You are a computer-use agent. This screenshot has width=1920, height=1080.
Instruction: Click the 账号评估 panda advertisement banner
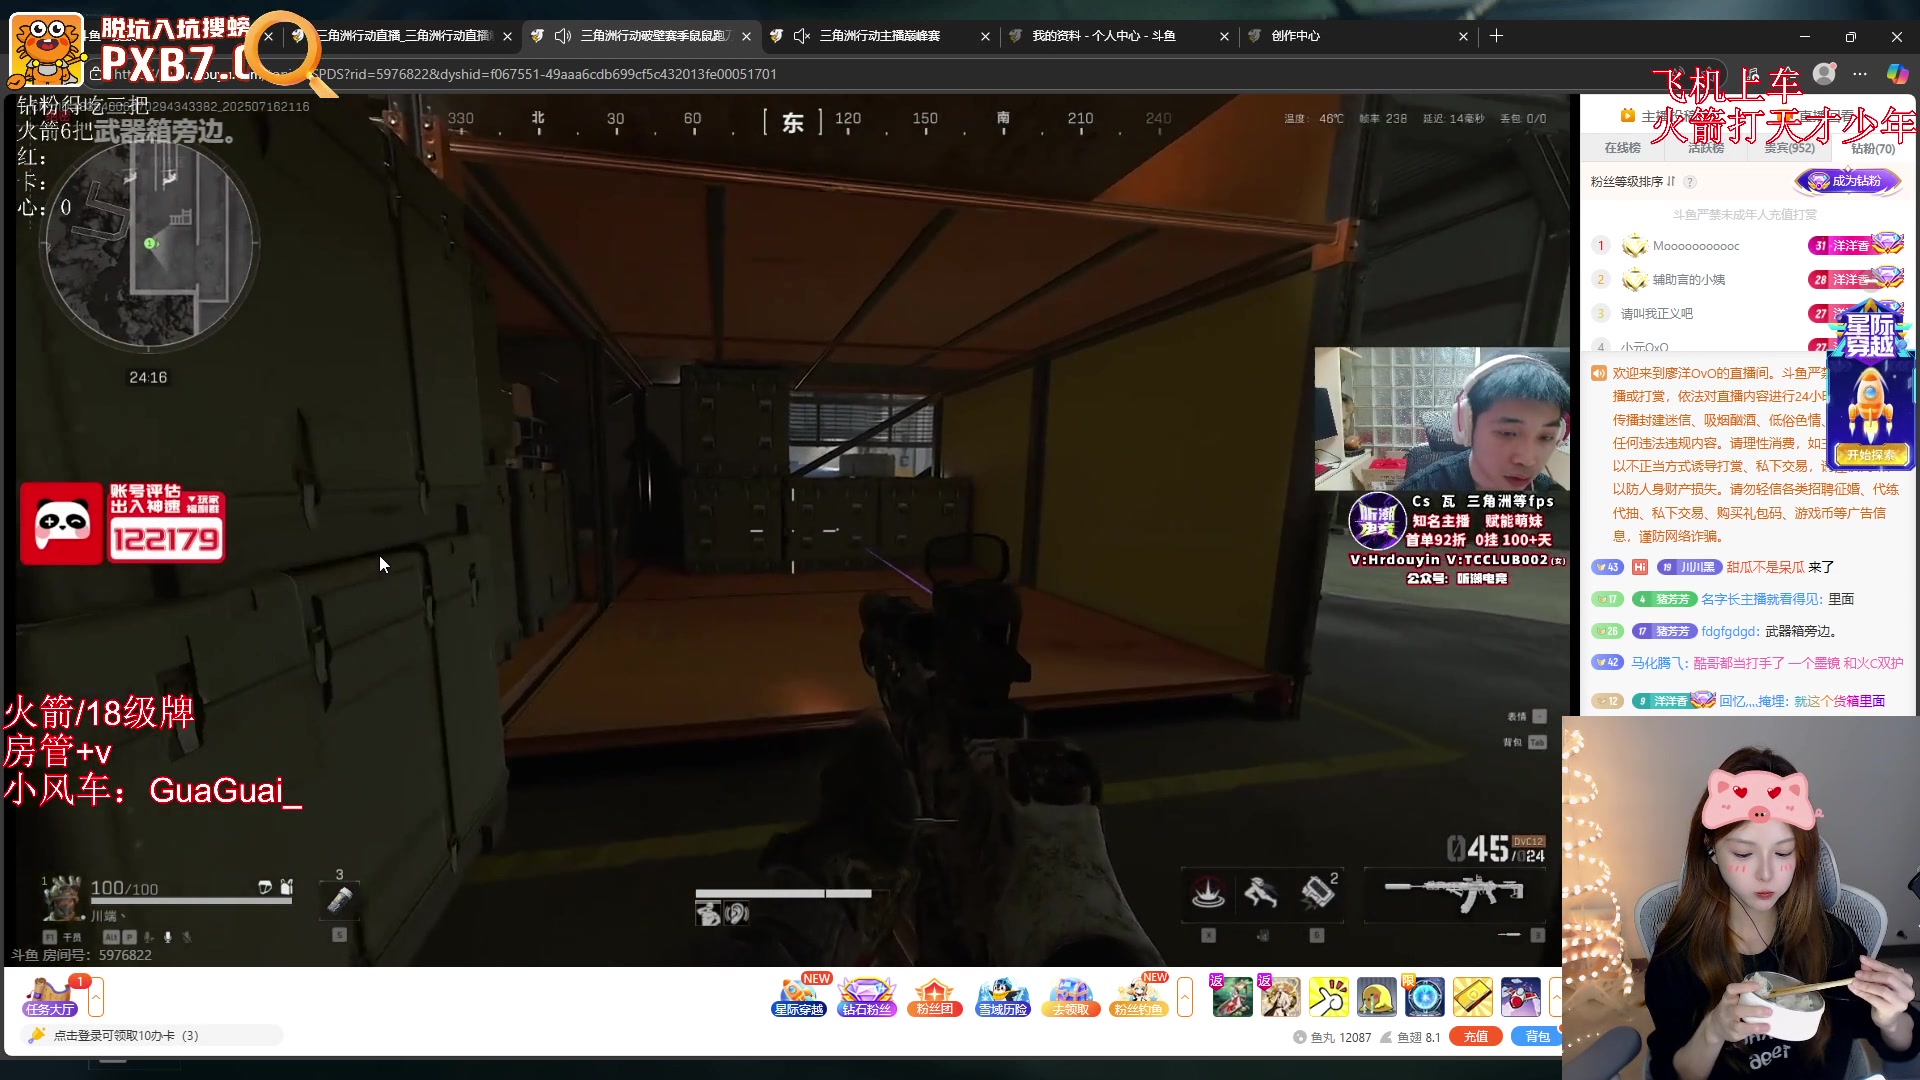123,523
